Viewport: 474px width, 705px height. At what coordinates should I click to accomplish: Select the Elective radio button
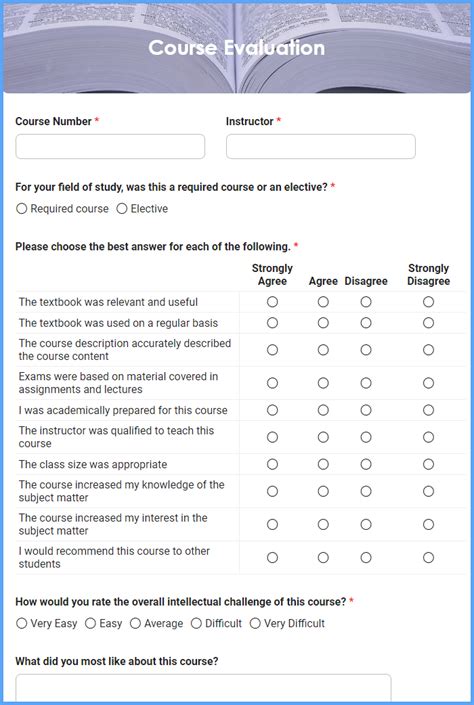122,209
